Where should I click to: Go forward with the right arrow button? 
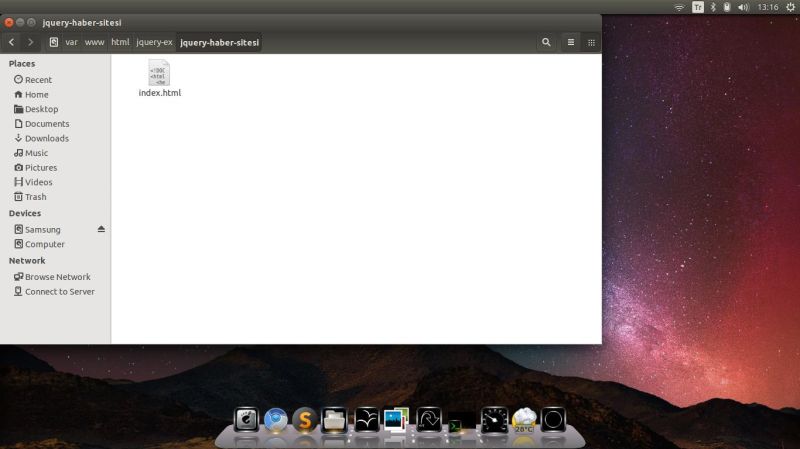(30, 42)
